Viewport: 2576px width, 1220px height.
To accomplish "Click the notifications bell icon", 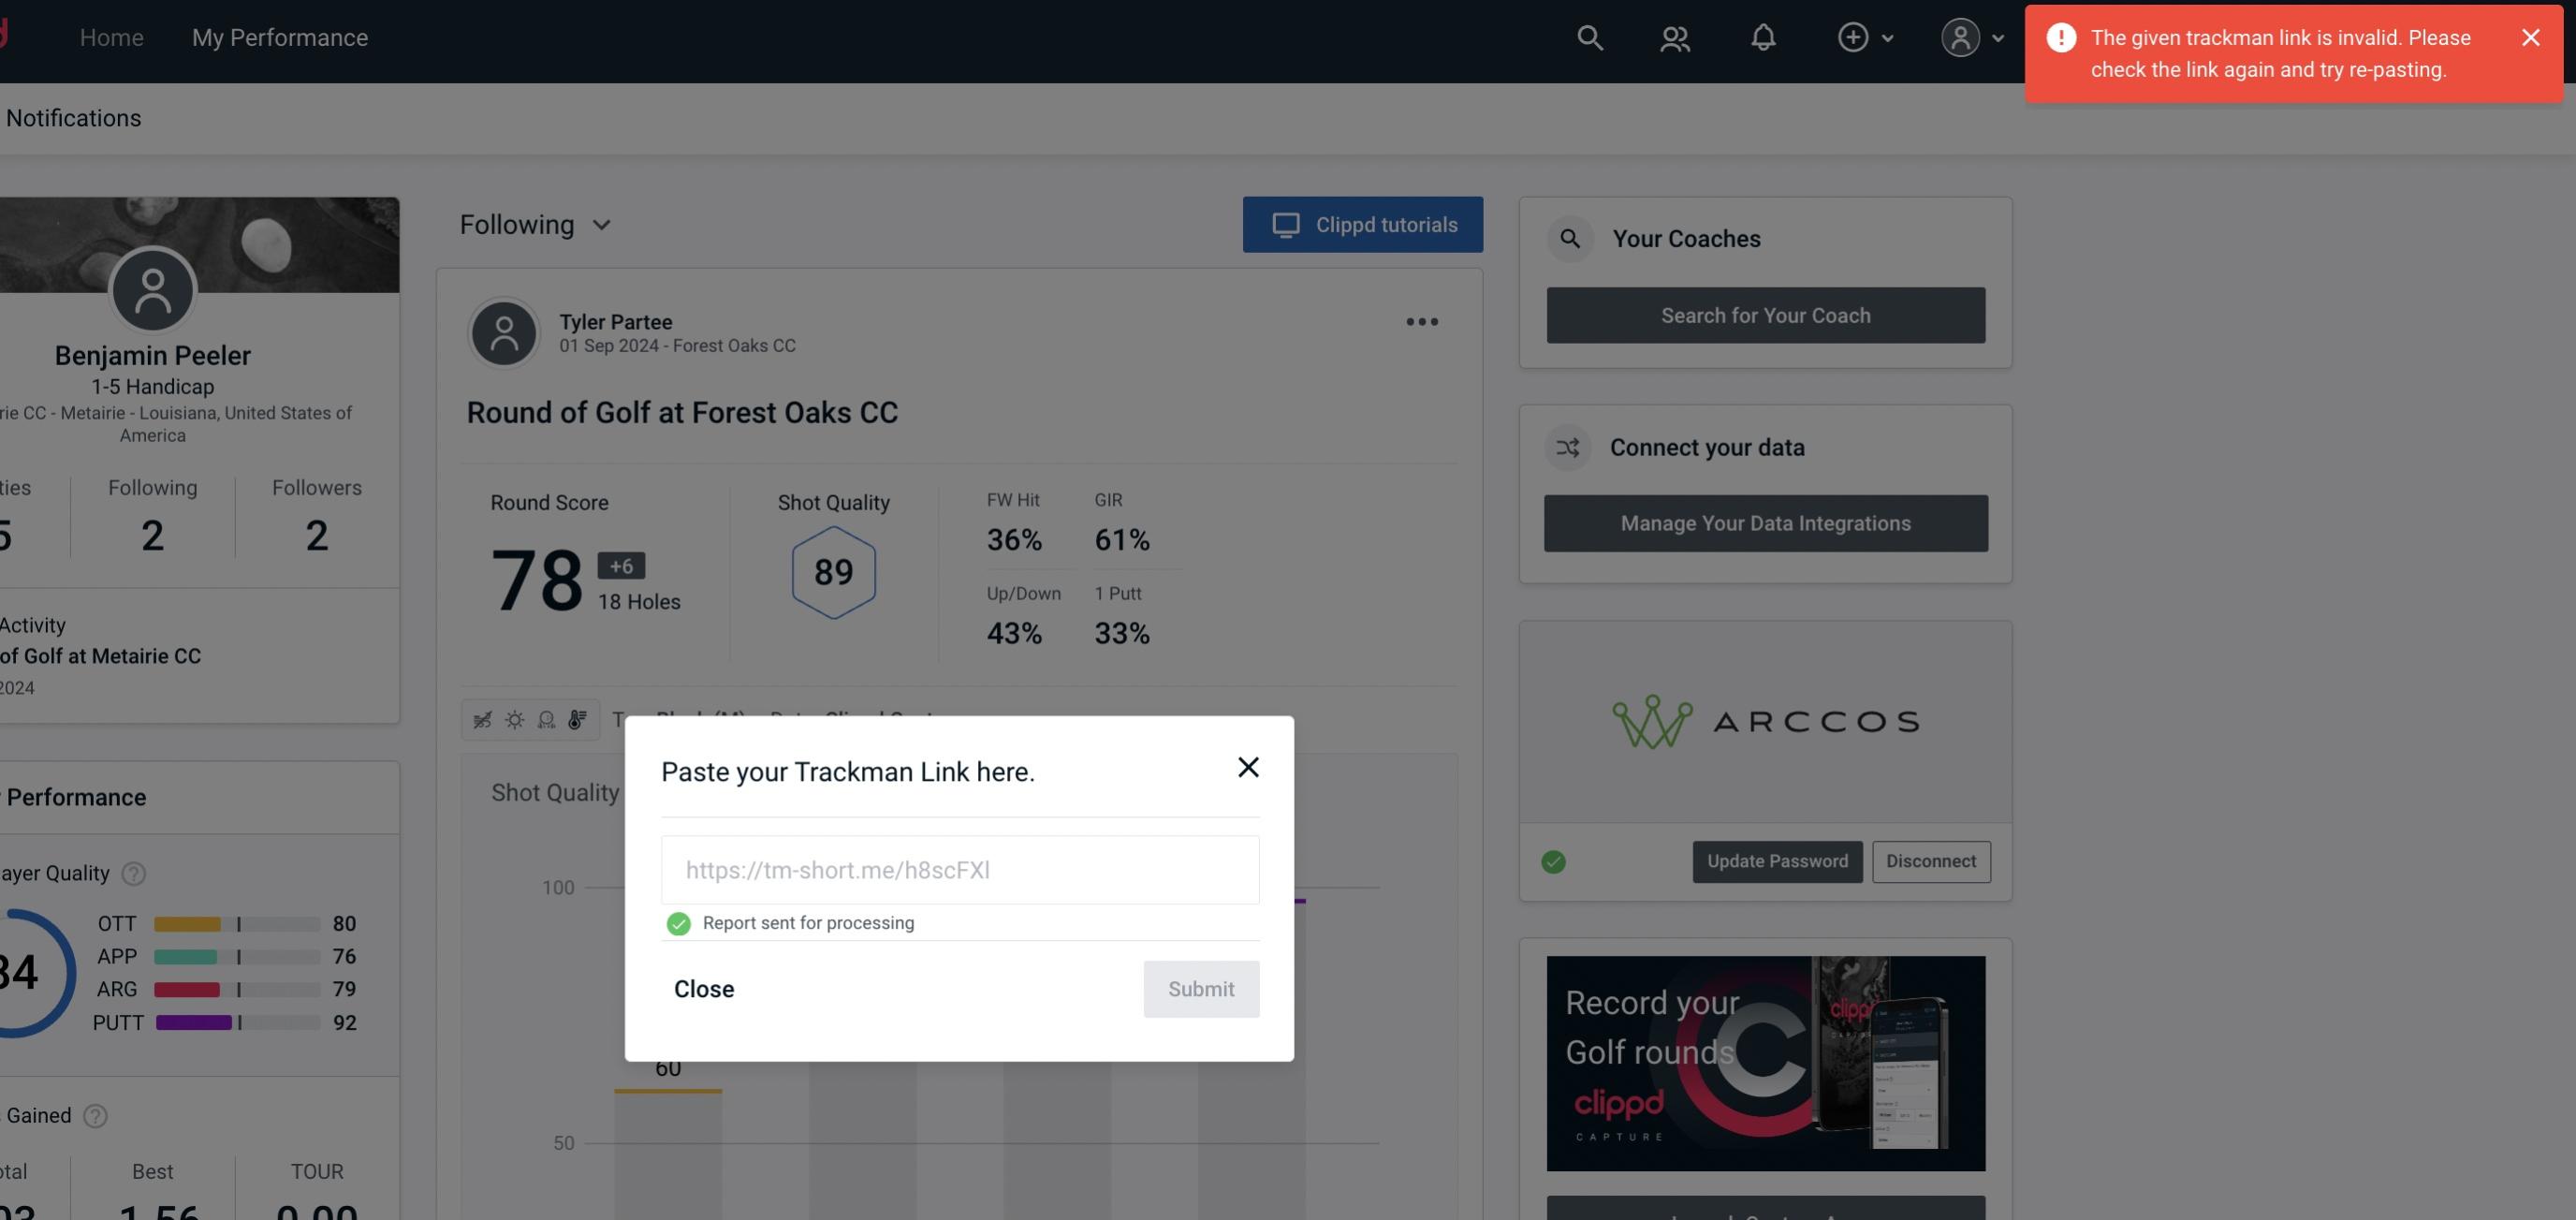I will [x=1764, y=37].
